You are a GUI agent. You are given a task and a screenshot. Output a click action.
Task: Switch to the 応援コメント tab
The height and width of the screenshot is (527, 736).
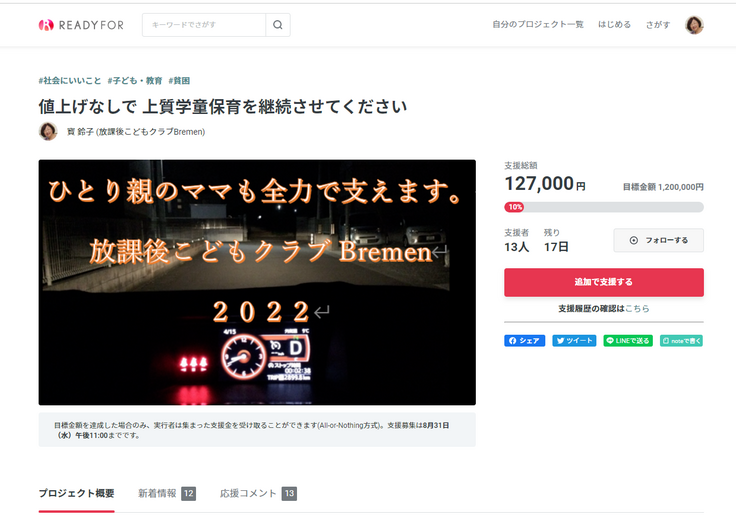pyautogui.click(x=258, y=493)
